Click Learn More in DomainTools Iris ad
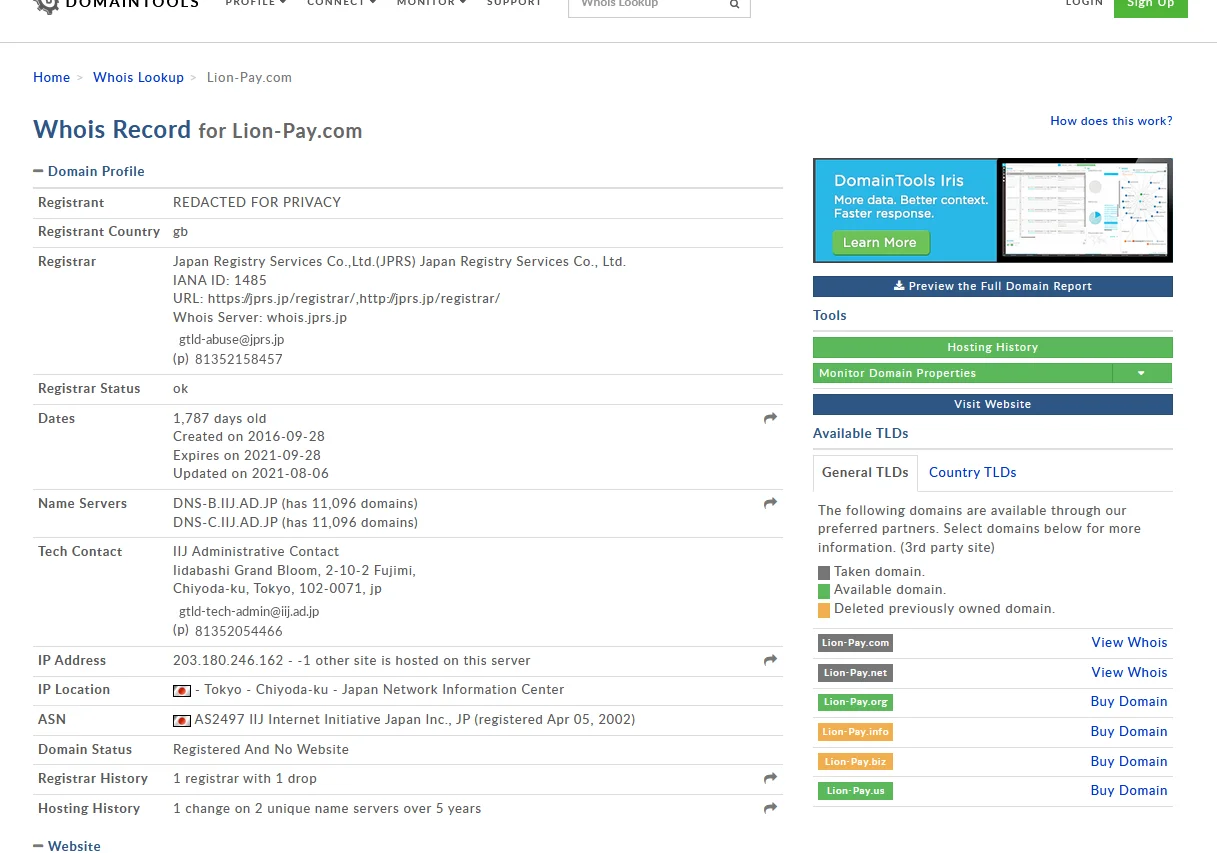 880,242
